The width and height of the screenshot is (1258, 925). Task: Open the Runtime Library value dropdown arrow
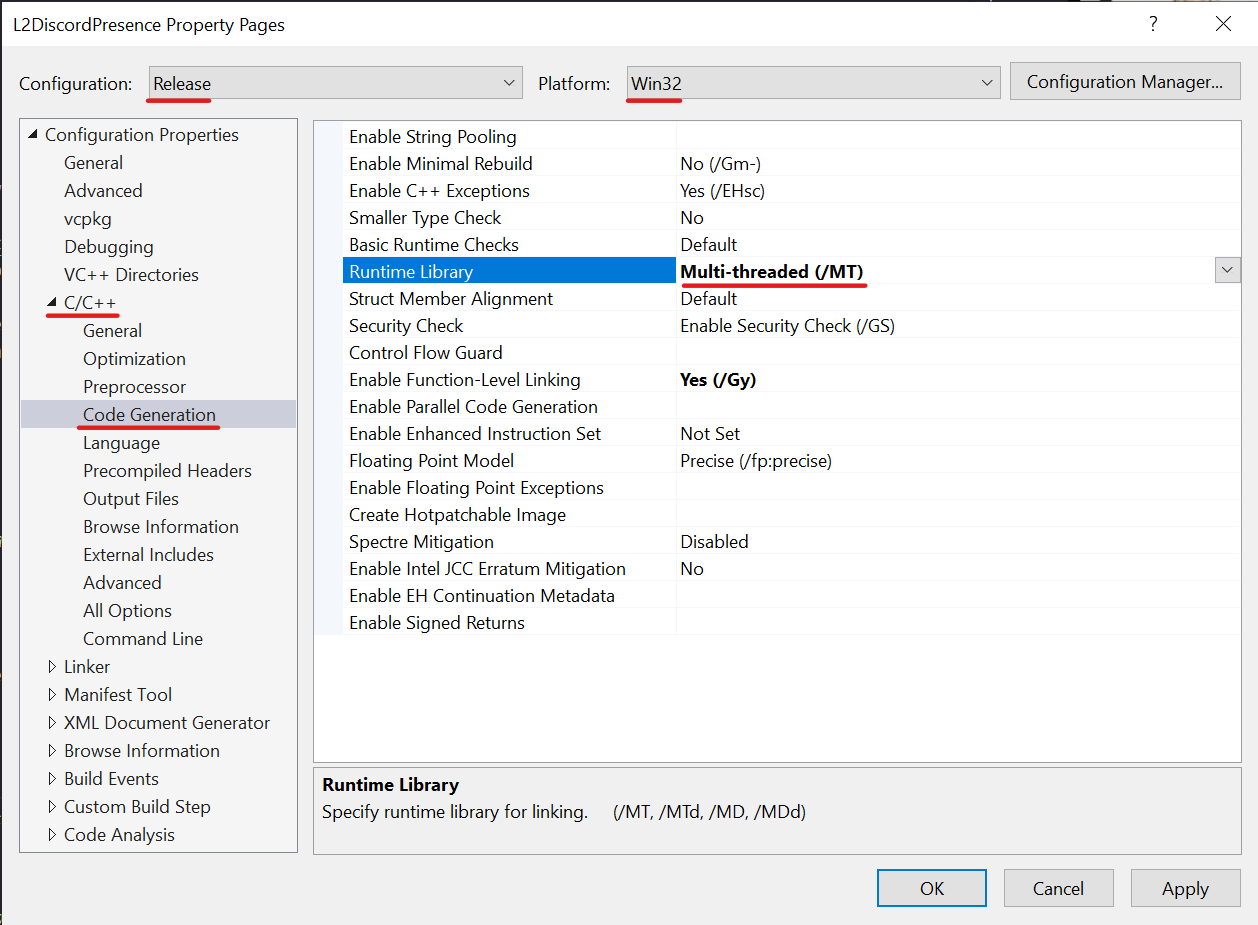point(1227,270)
